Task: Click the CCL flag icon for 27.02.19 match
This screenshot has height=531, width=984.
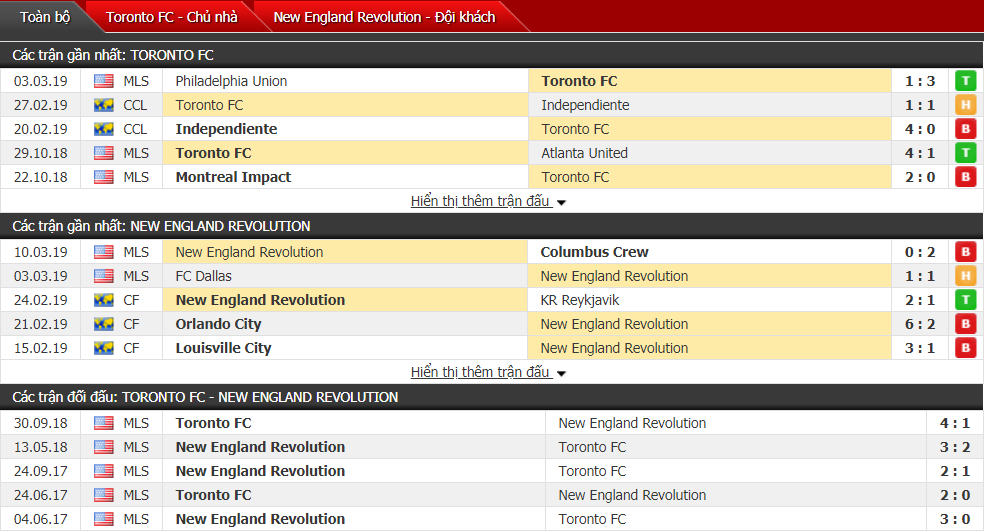Action: pyautogui.click(x=104, y=105)
